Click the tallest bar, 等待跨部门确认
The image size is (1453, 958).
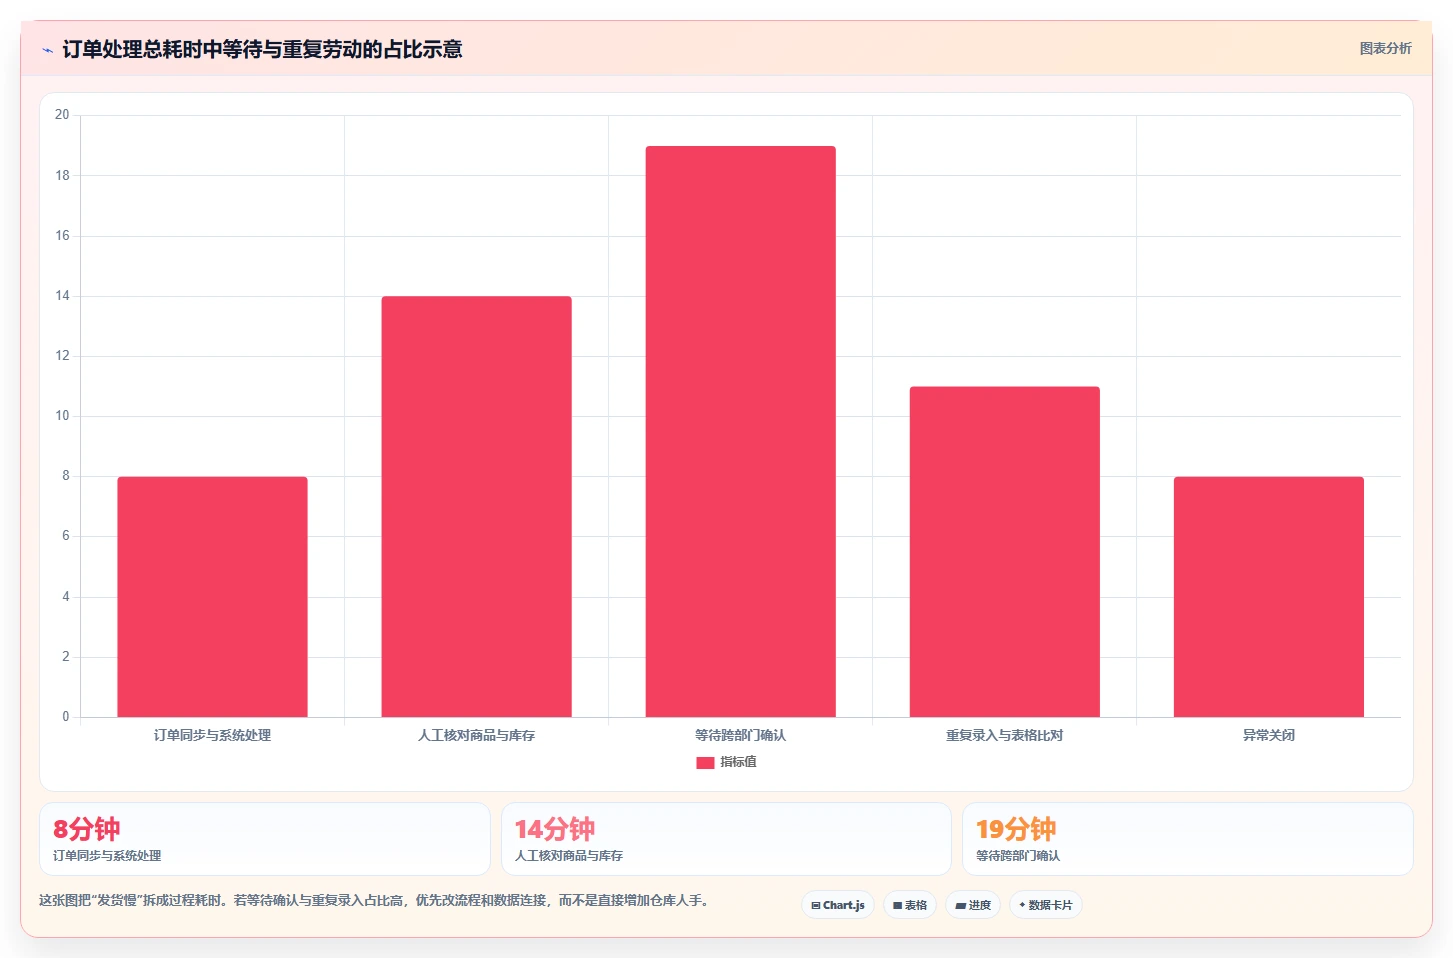point(740,432)
